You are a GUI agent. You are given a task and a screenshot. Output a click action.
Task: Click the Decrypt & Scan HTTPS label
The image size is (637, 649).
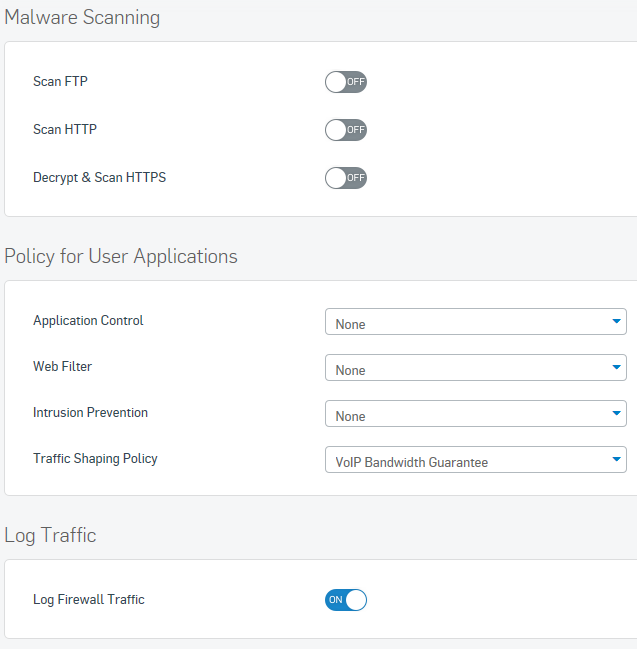[x=99, y=178]
